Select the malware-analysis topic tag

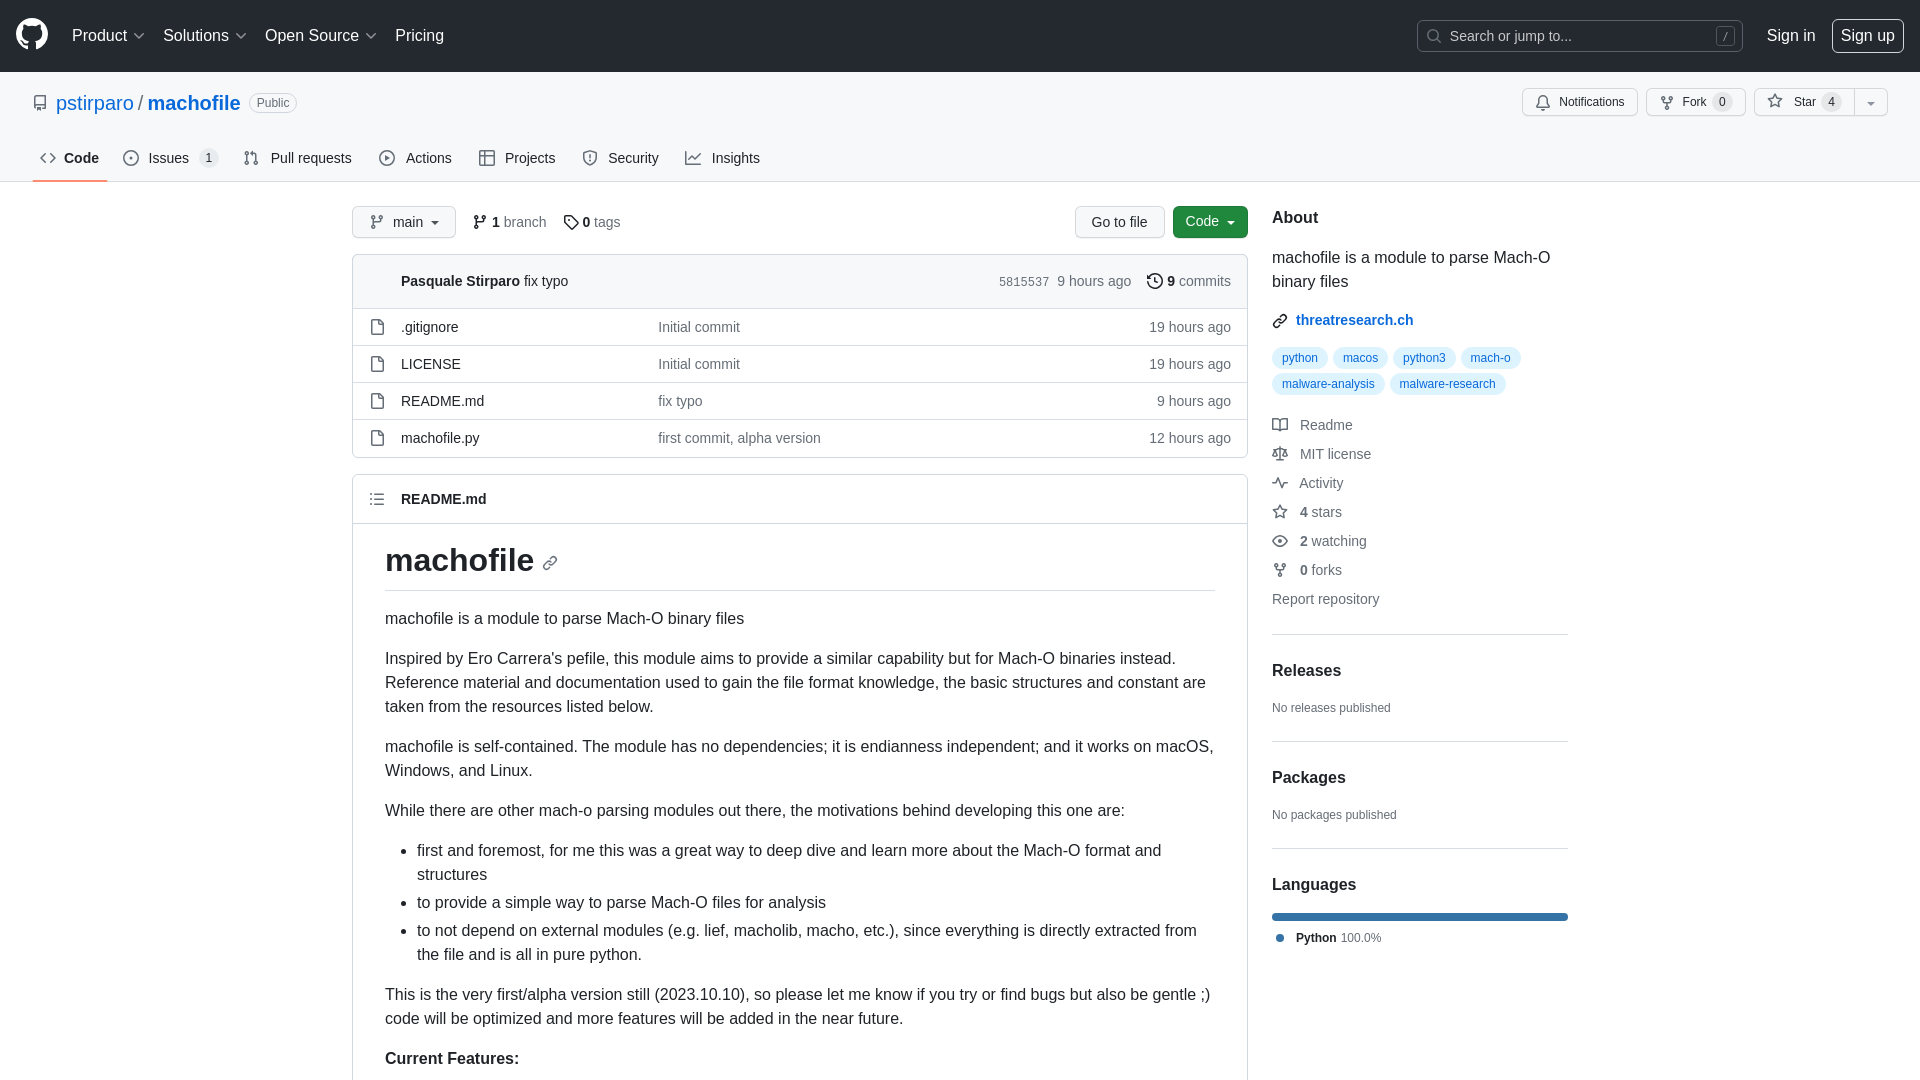1328,384
